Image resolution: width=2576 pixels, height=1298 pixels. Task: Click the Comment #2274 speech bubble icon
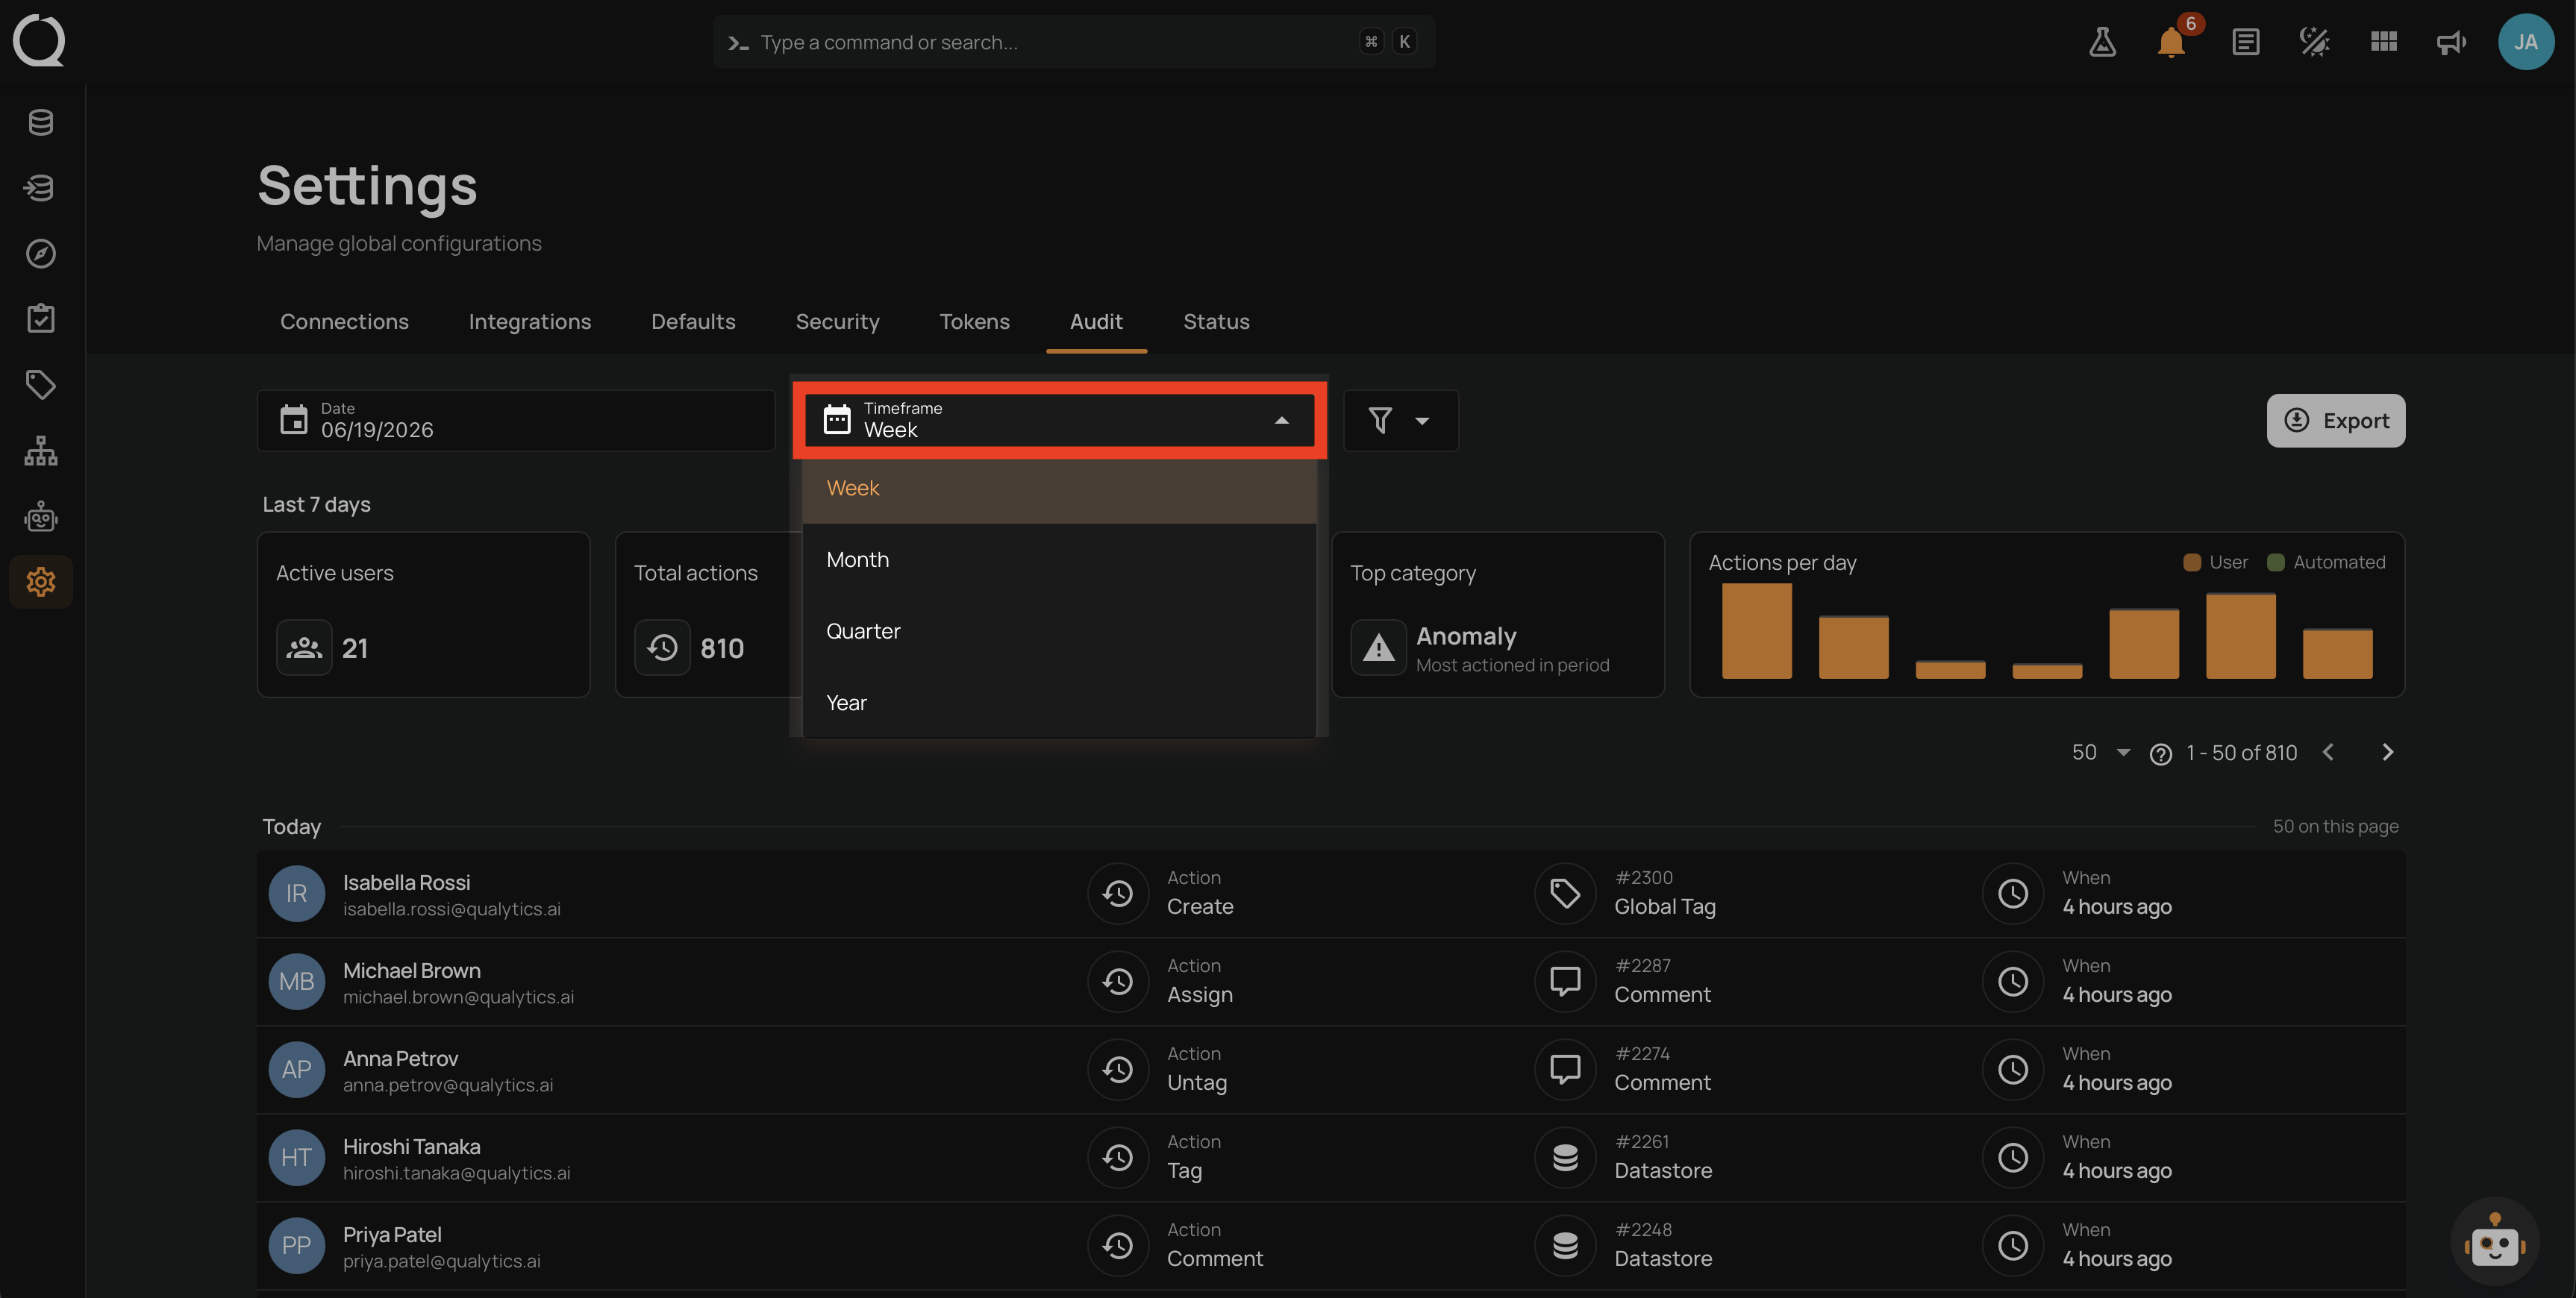point(1565,1069)
